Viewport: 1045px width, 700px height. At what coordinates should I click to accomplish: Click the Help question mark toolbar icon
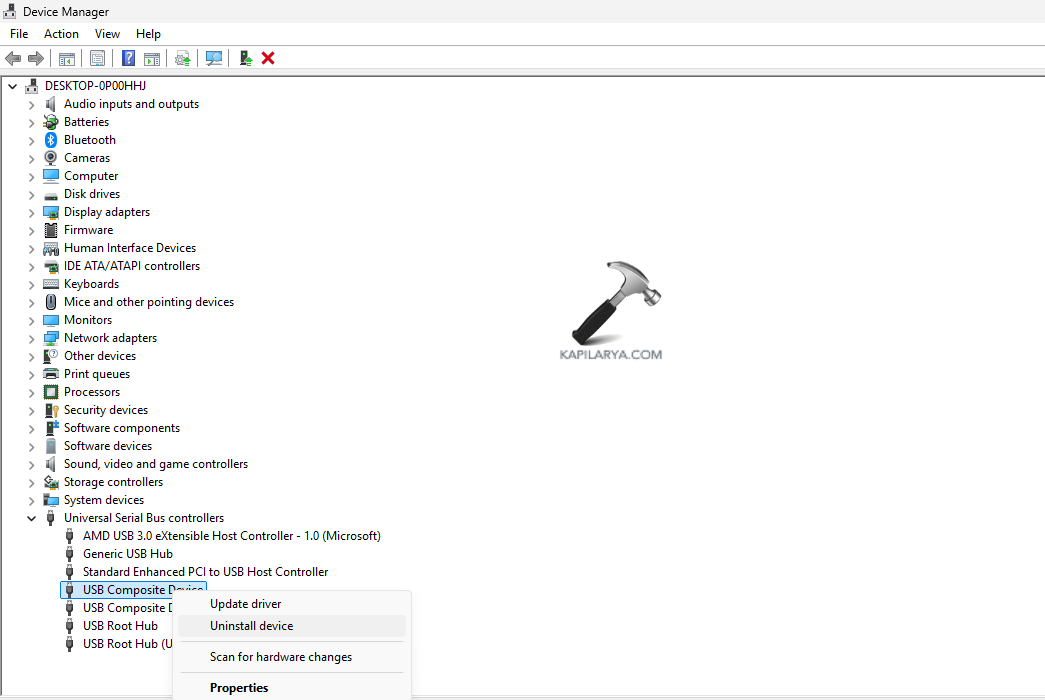(x=129, y=58)
